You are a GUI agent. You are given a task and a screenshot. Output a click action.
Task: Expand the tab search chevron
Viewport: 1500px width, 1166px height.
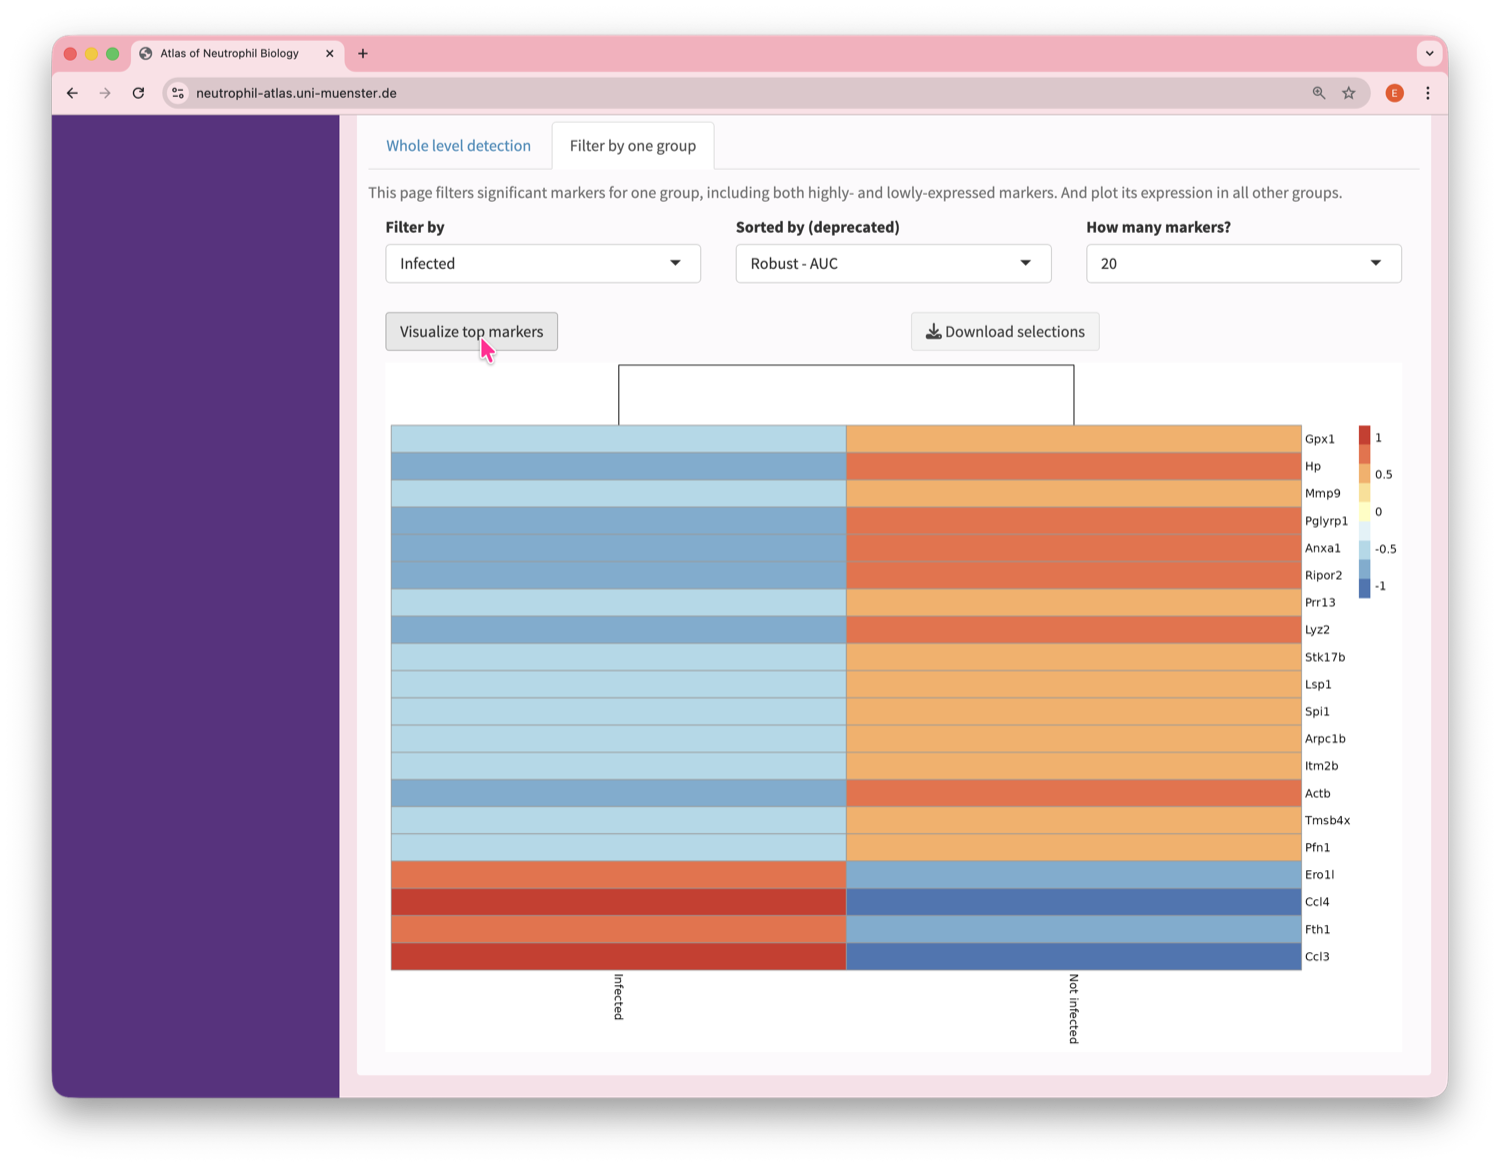pyautogui.click(x=1429, y=54)
